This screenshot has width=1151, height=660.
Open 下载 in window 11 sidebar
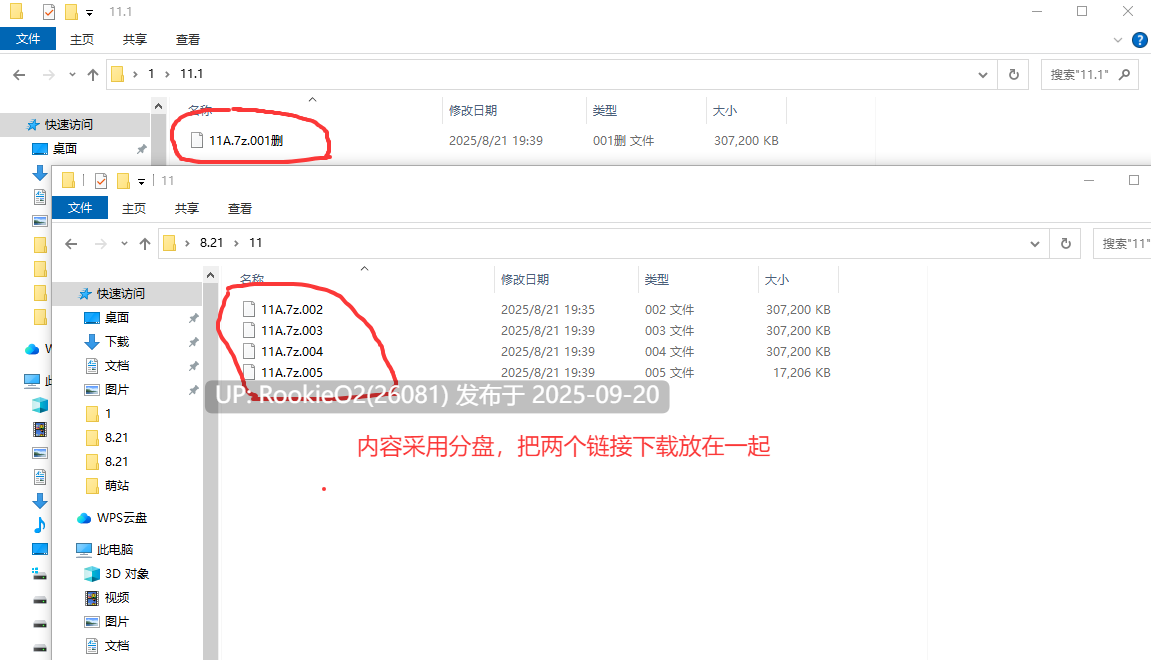coord(117,341)
